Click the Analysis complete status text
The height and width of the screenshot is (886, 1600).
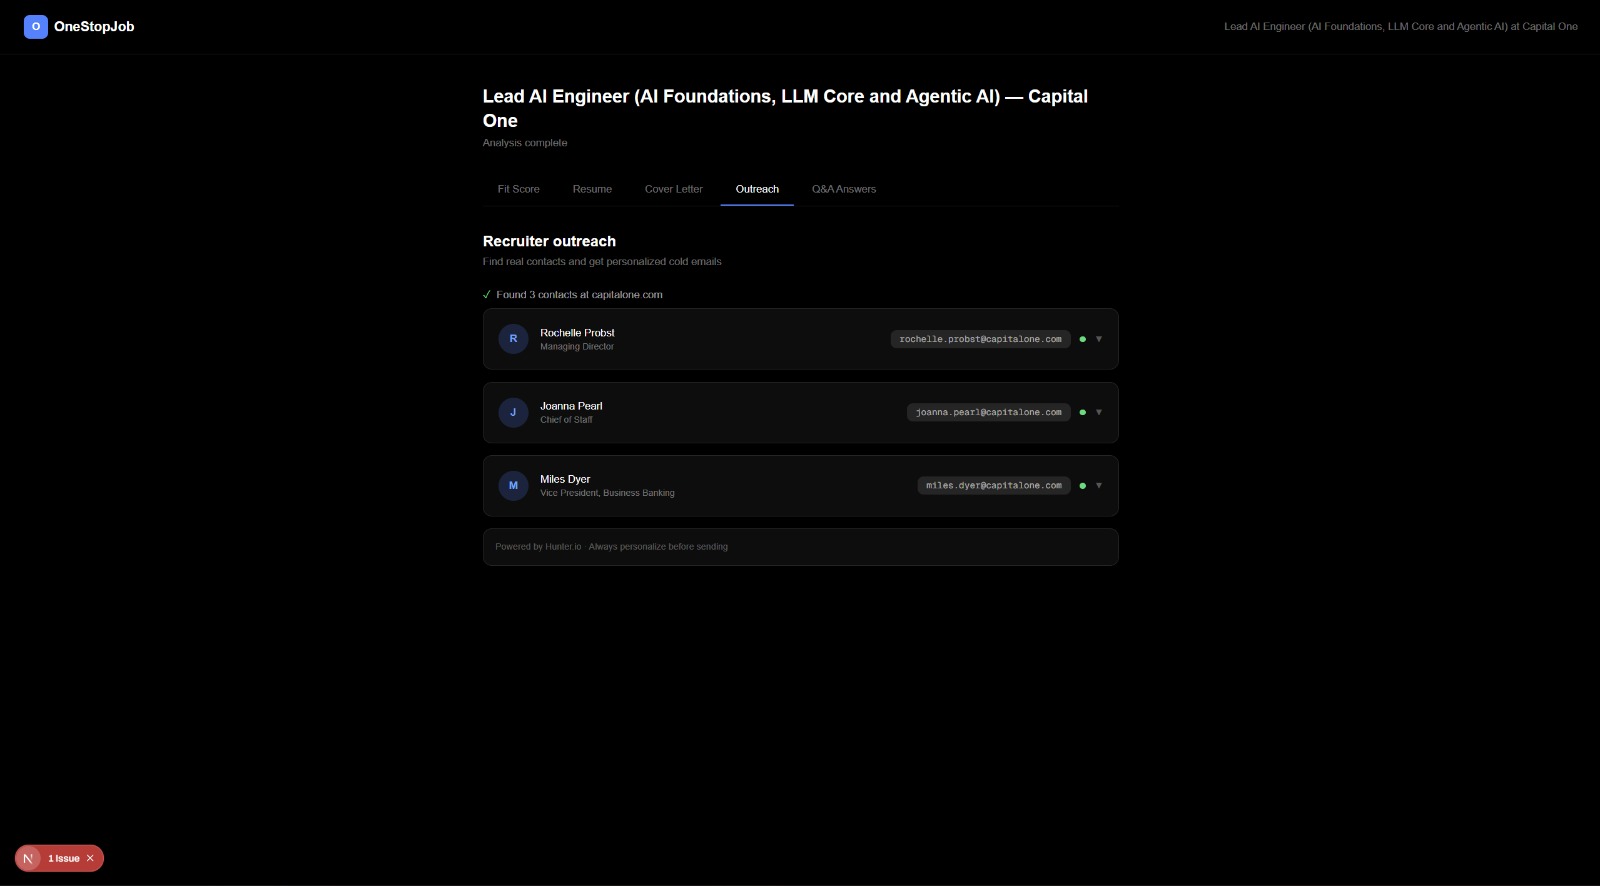click(x=525, y=143)
